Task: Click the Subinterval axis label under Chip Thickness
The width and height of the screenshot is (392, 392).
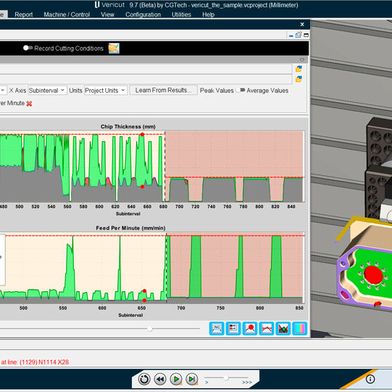Action: (x=128, y=214)
